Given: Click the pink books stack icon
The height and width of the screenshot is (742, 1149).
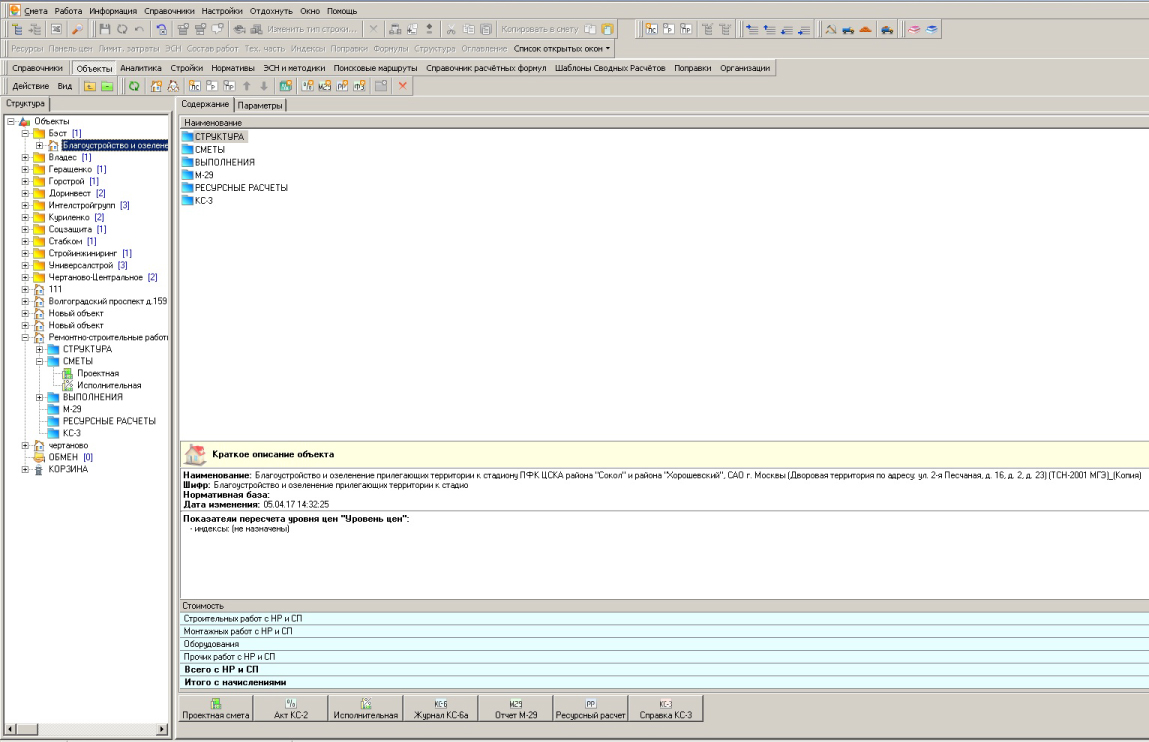Looking at the screenshot, I should (914, 29).
